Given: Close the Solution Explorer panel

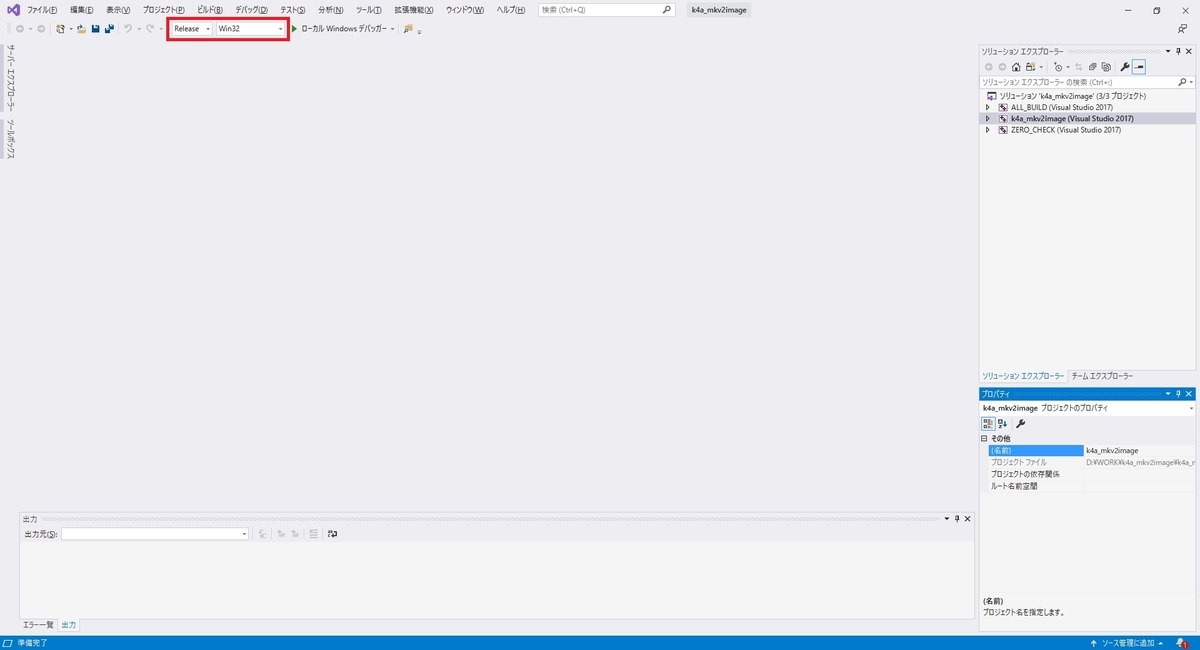Looking at the screenshot, I should (1189, 51).
